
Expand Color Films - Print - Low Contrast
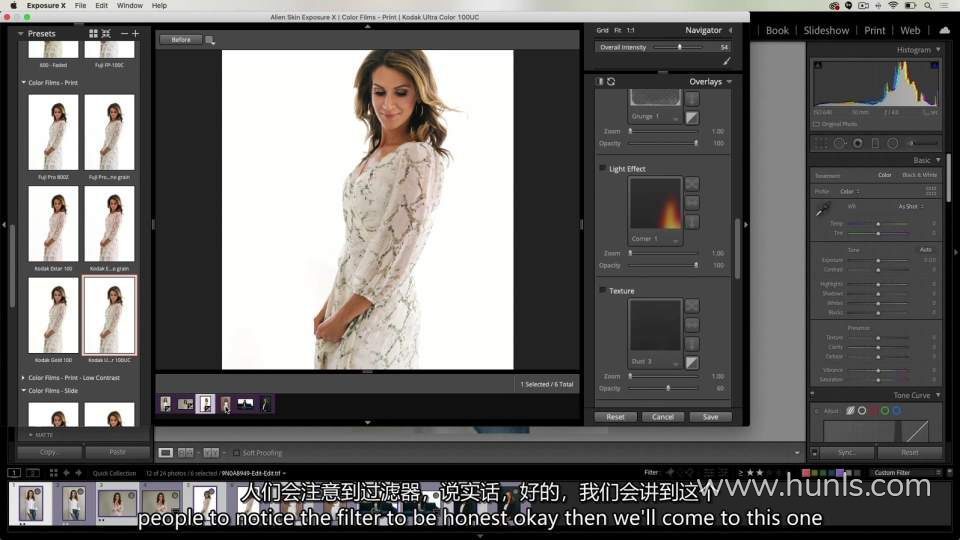click(24, 378)
